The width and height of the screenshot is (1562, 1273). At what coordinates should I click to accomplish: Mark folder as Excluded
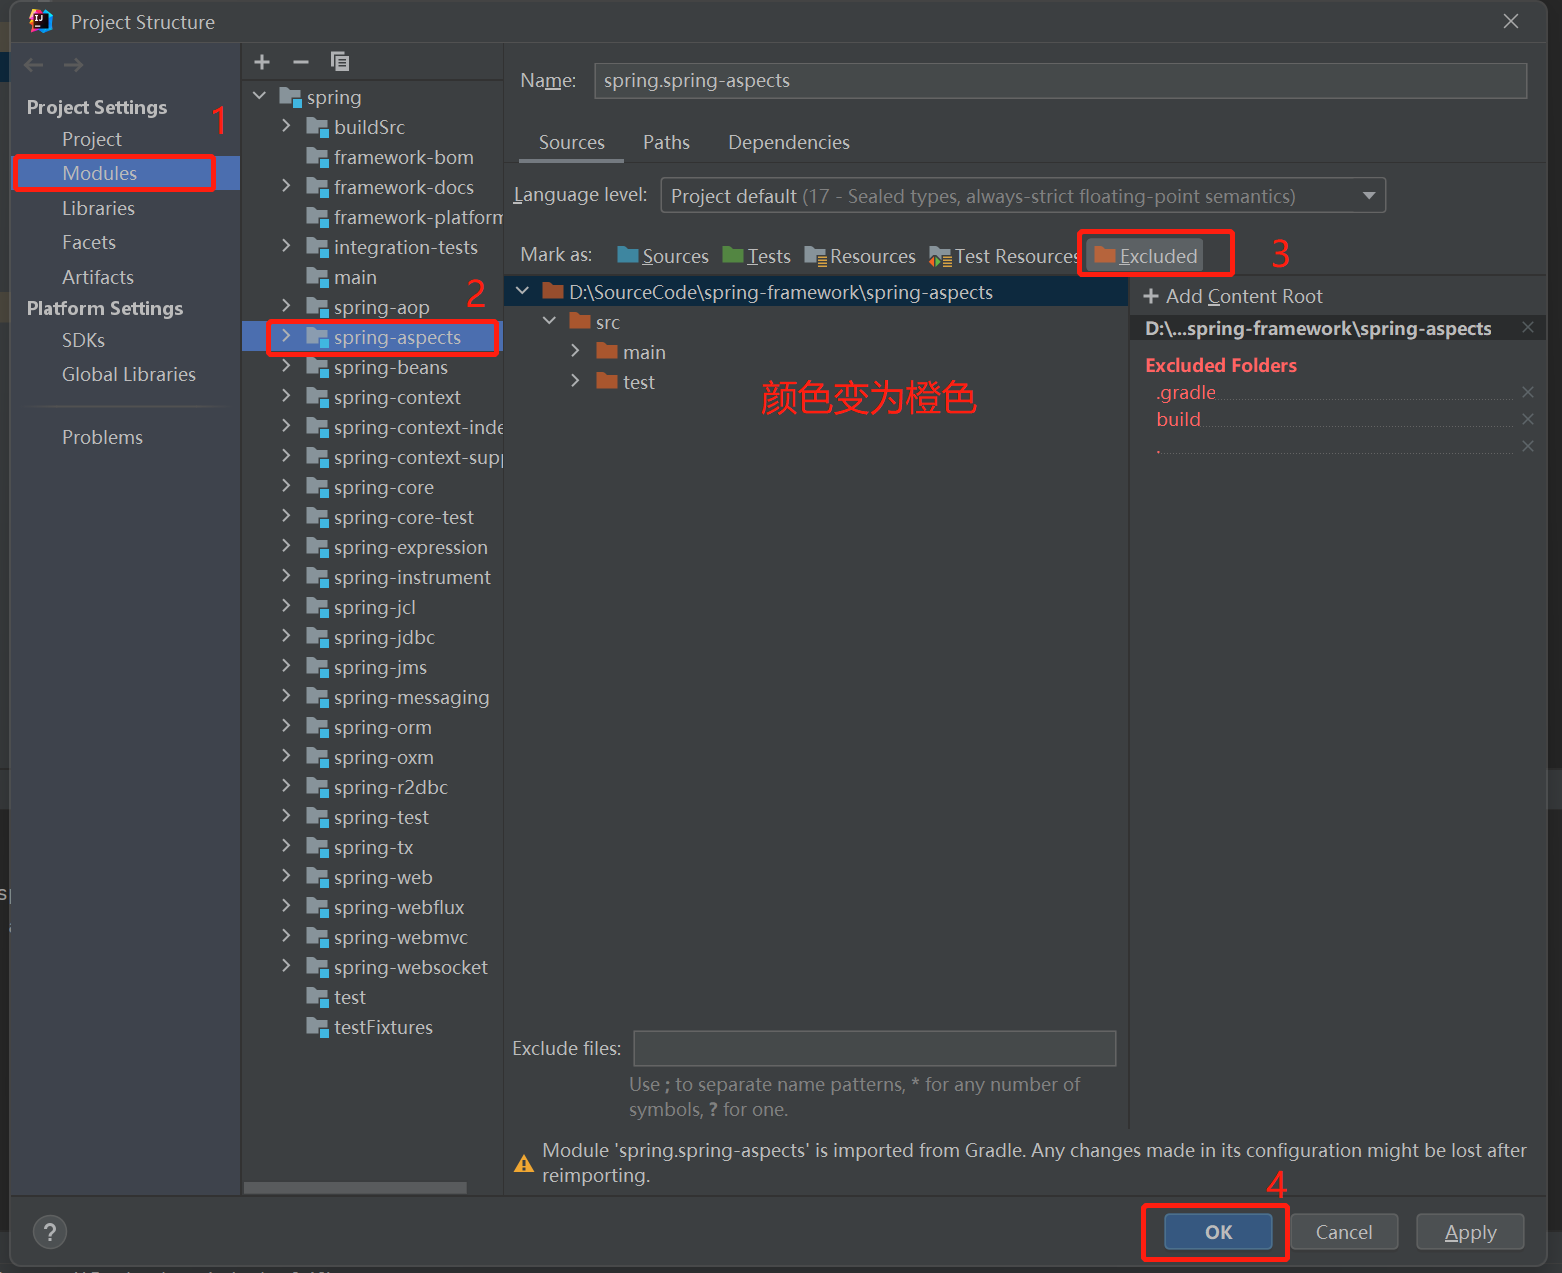pyautogui.click(x=1146, y=256)
